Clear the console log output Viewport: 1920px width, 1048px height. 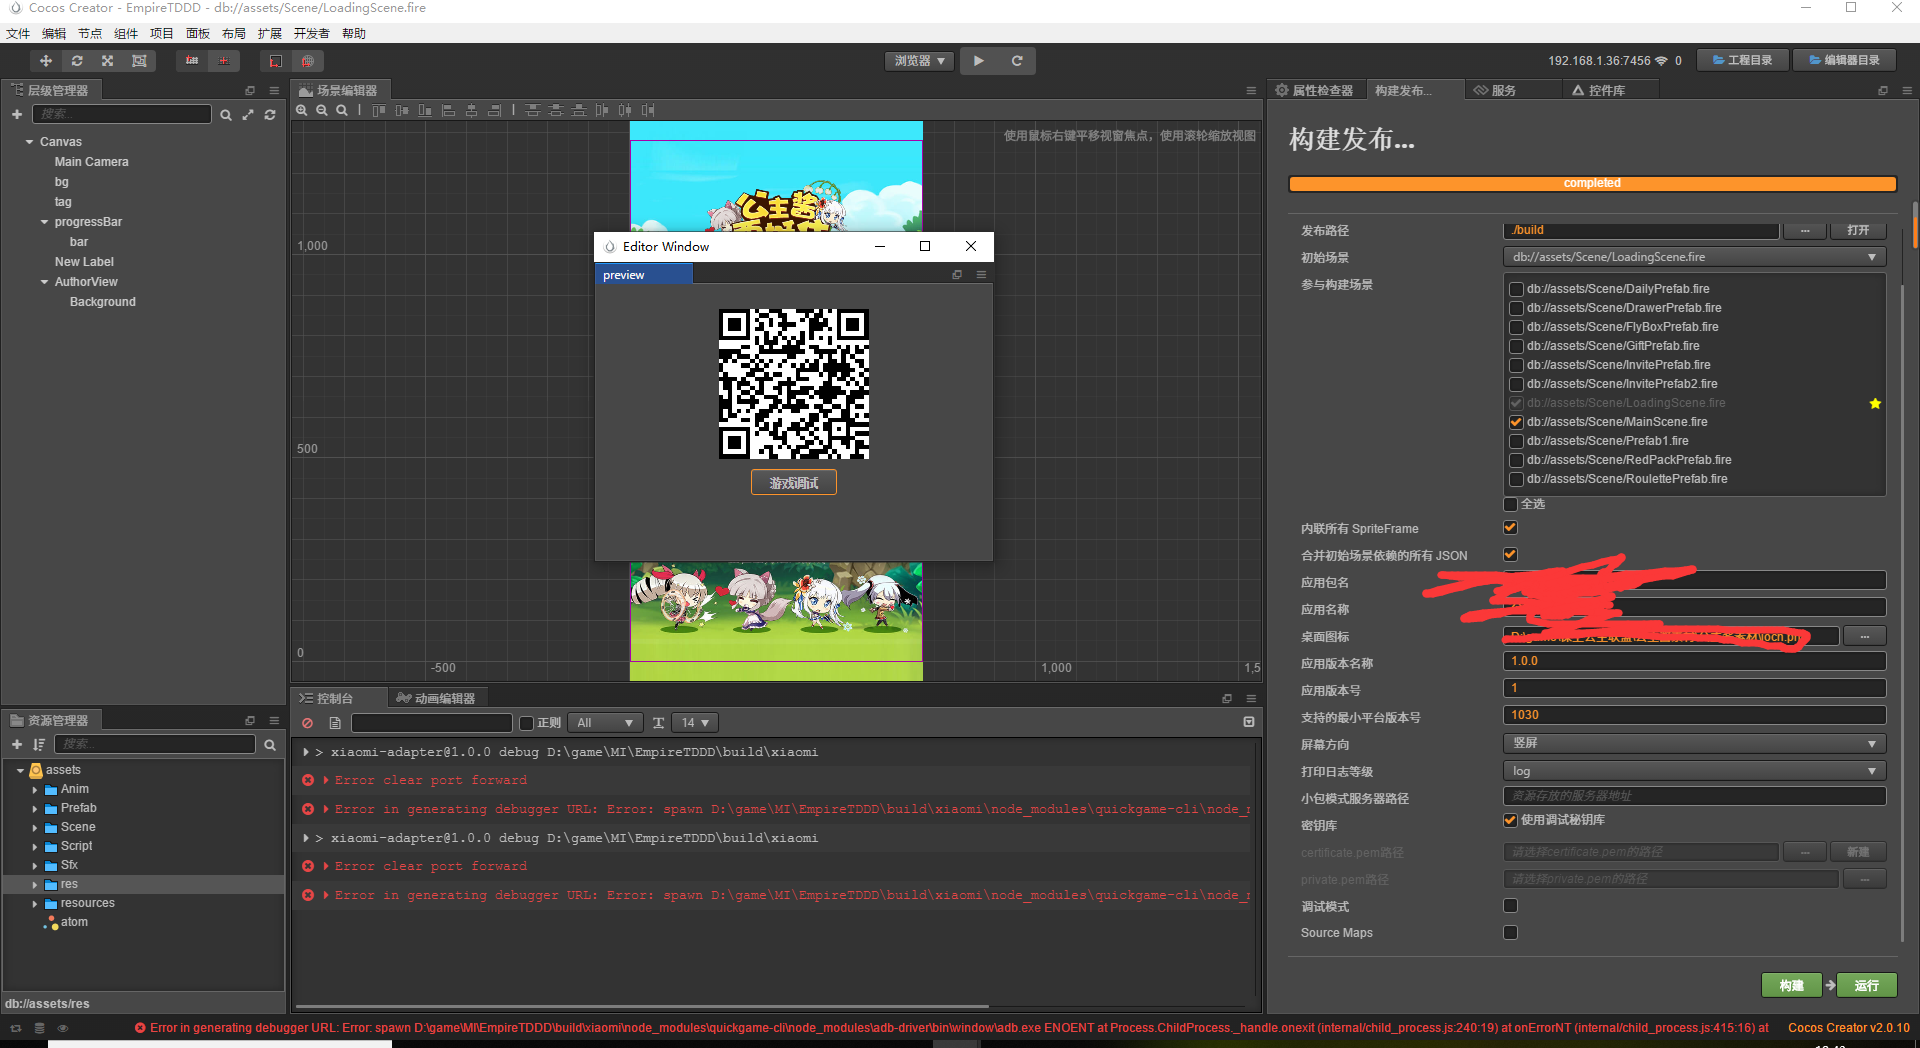click(x=308, y=723)
